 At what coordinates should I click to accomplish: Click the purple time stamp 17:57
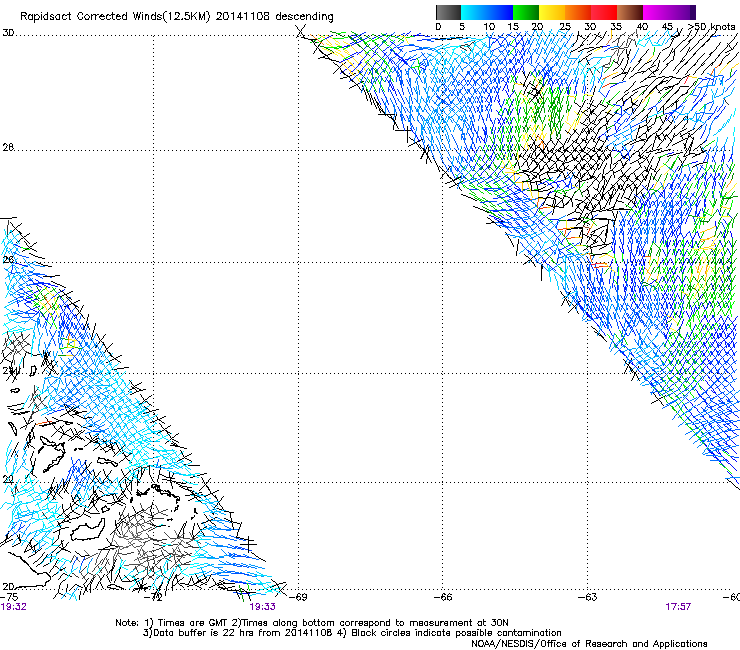pos(678,607)
